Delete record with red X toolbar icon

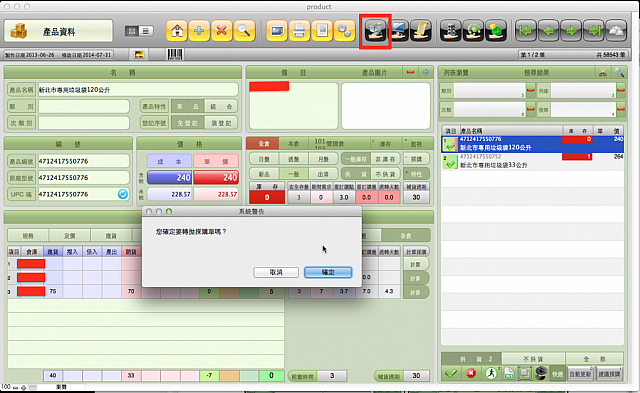point(222,31)
